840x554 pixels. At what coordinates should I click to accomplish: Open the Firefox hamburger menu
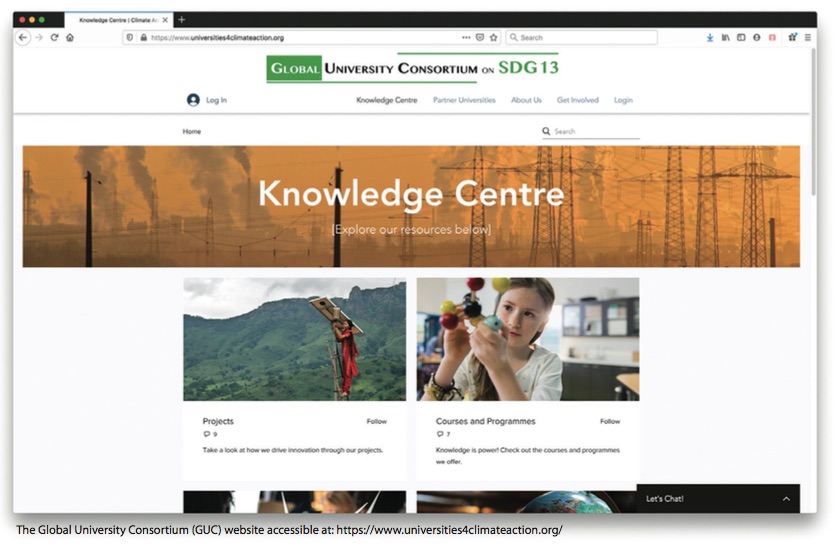pos(807,38)
